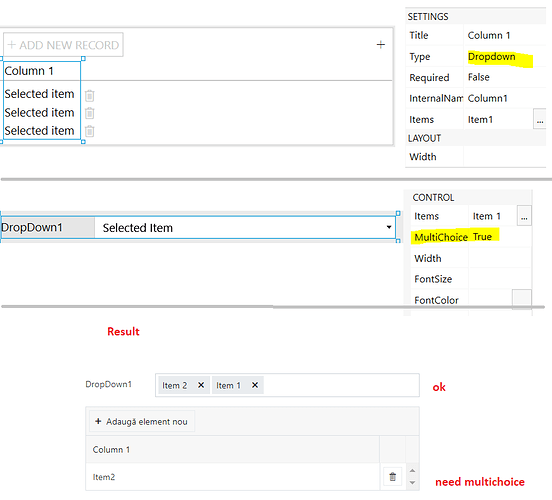Click inside the DropDown1 multiselect result field
The width and height of the screenshot is (552, 500).
click(287, 385)
